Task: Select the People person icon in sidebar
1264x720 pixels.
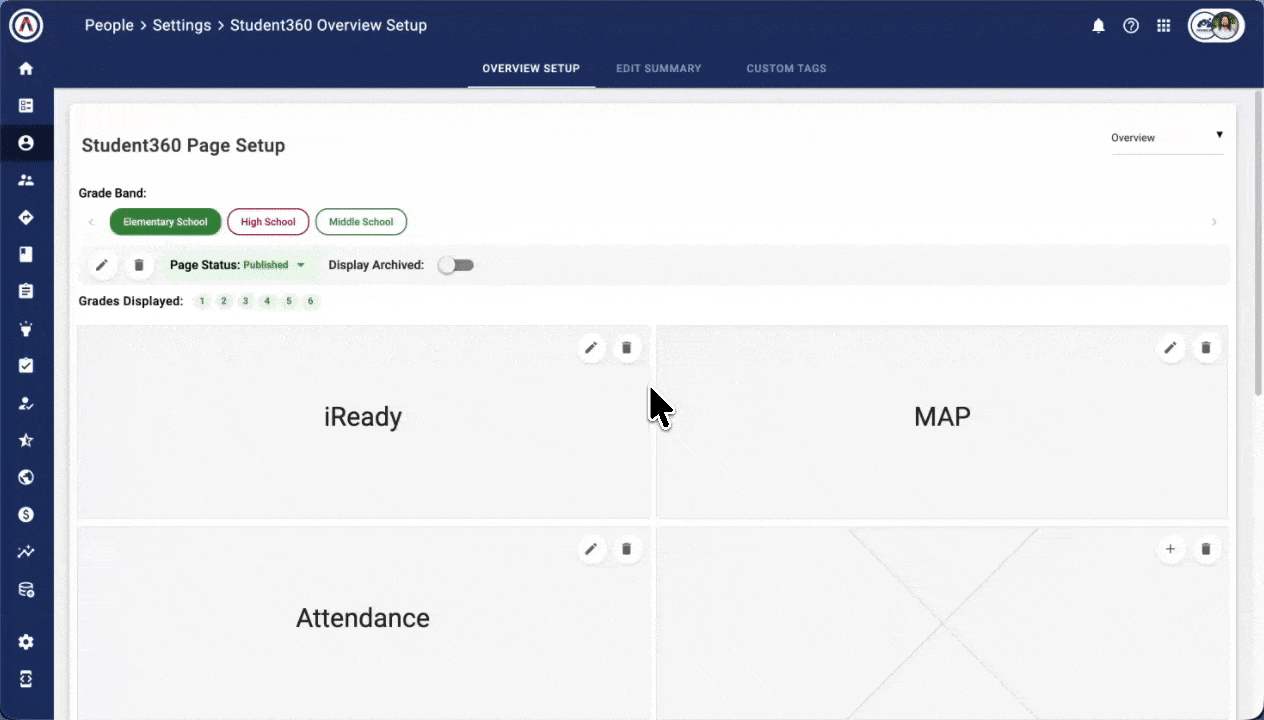Action: 26,143
